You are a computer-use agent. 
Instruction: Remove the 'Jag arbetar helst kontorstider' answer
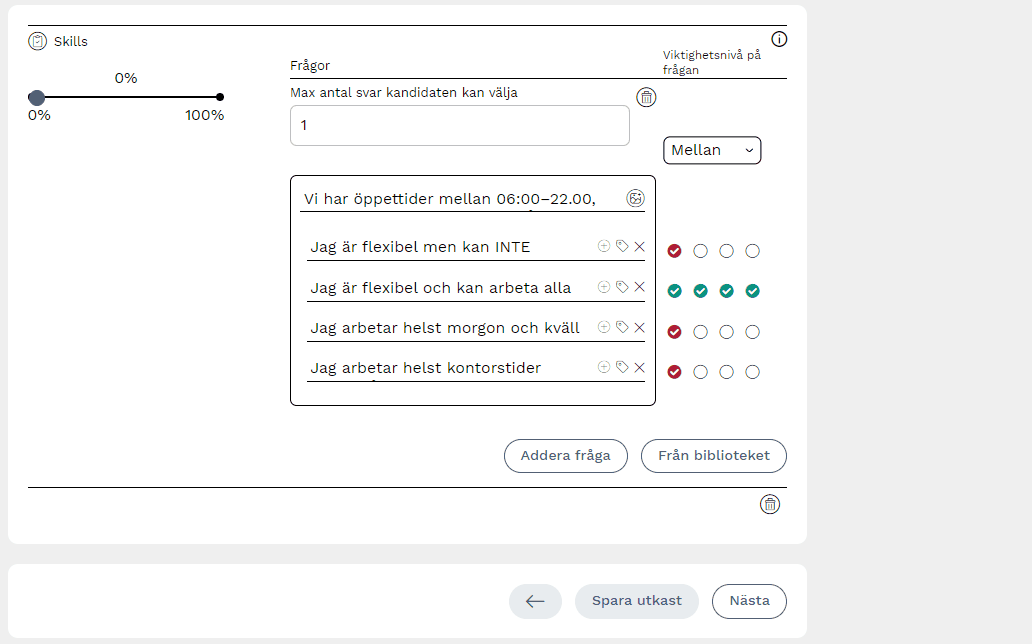pos(640,367)
